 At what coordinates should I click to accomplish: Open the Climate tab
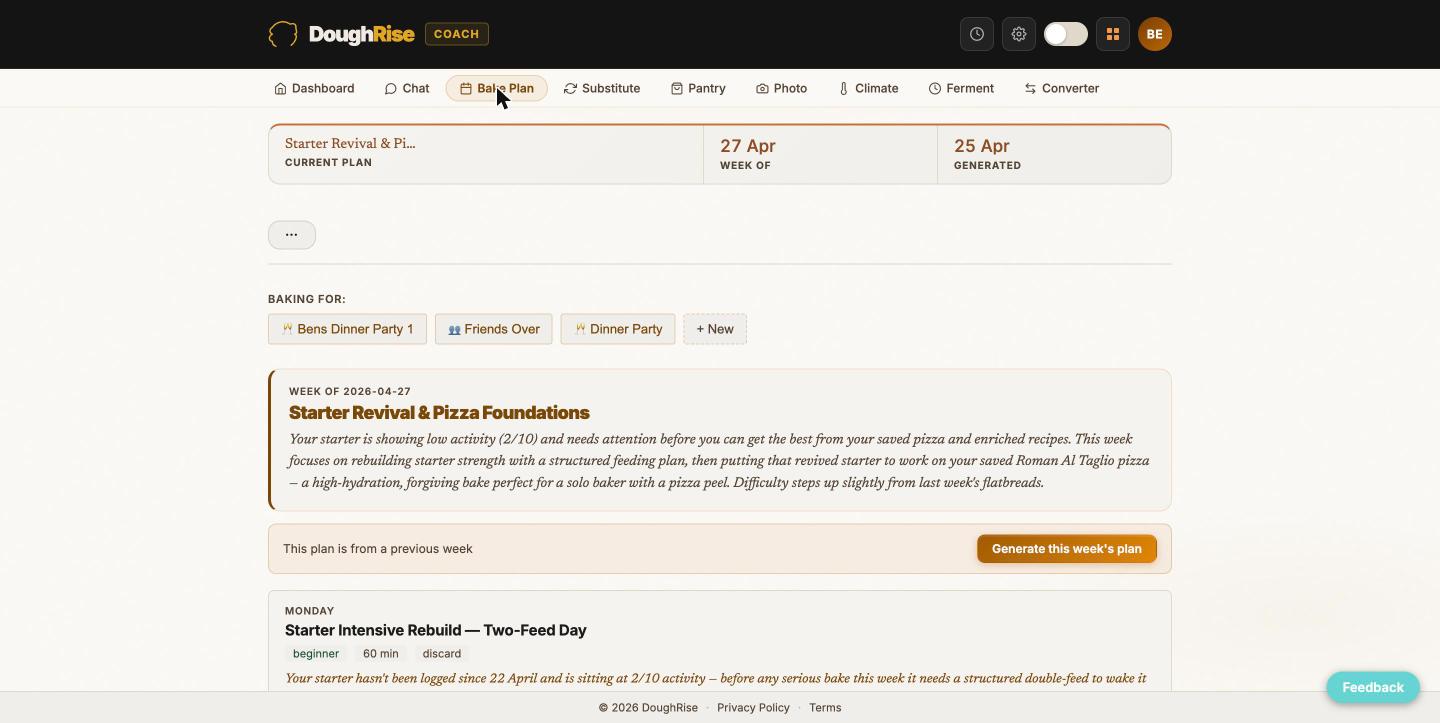868,88
